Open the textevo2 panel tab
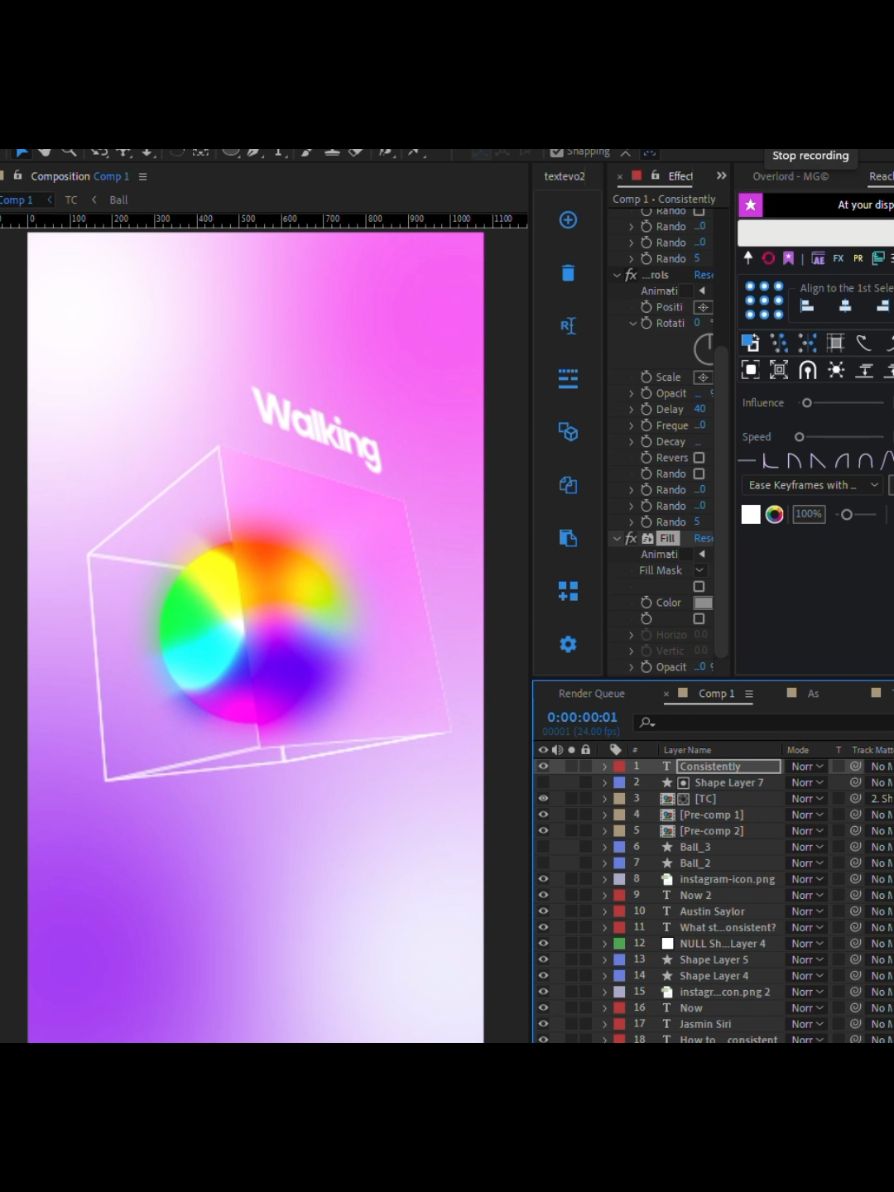894x1192 pixels. (x=564, y=176)
